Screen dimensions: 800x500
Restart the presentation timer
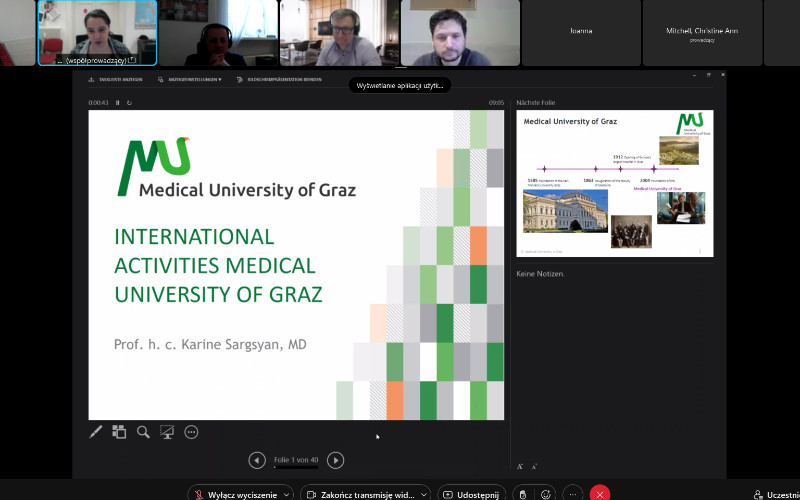click(x=129, y=102)
